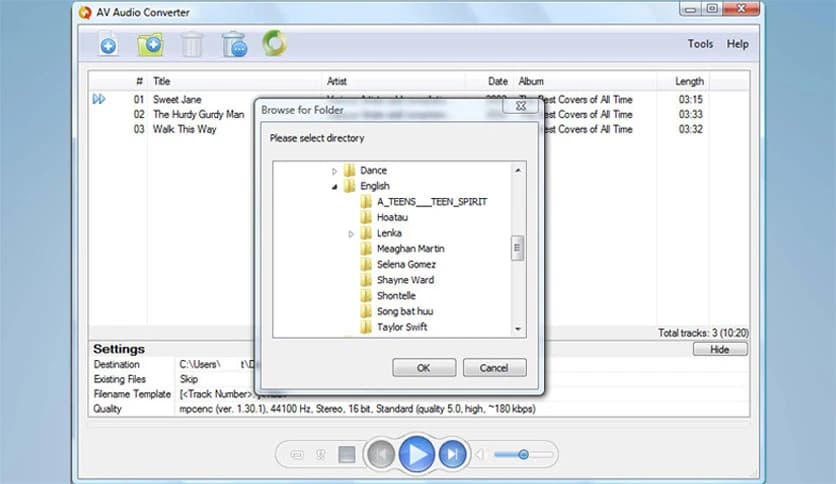
Task: Sort tracks by the Length column header
Action: [x=689, y=81]
